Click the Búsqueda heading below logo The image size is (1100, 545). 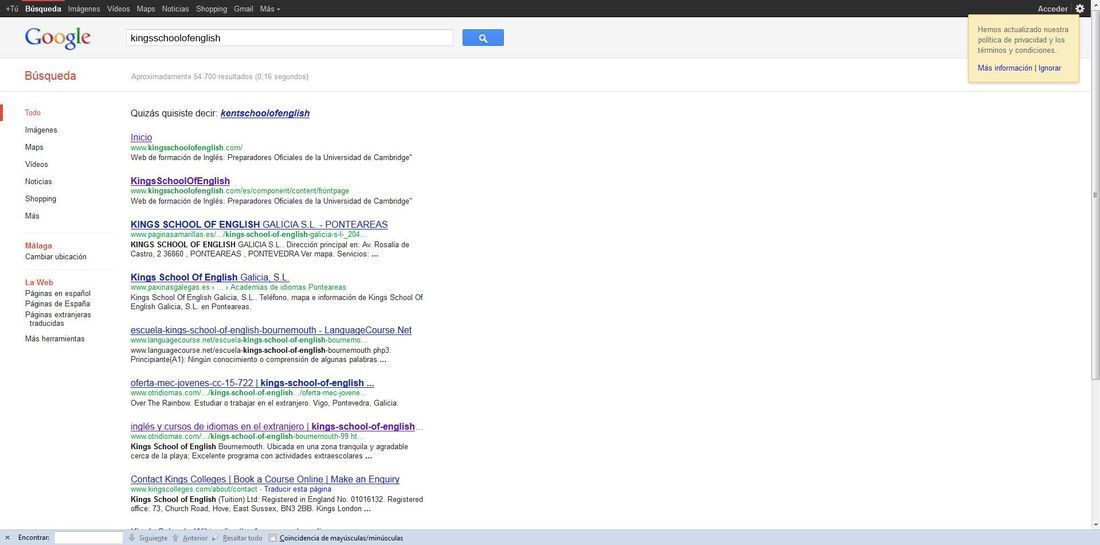click(51, 76)
